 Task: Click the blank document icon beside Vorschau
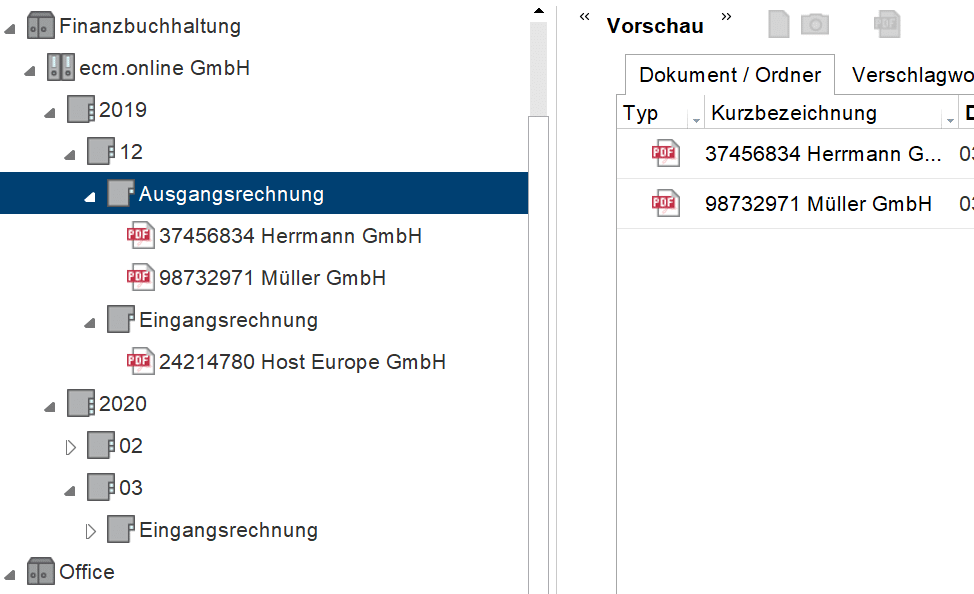click(779, 24)
